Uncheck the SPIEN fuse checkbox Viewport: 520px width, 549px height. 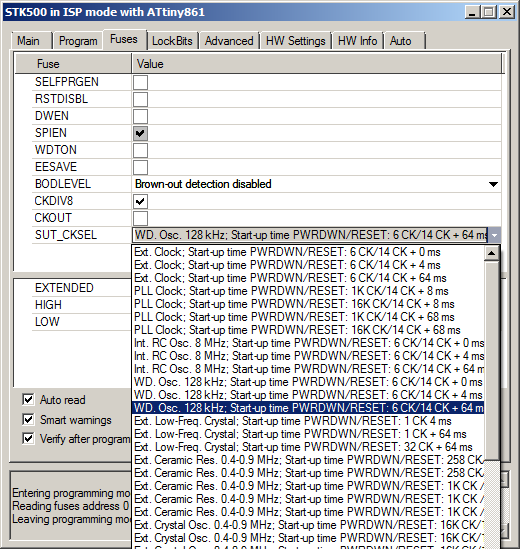tap(140, 133)
